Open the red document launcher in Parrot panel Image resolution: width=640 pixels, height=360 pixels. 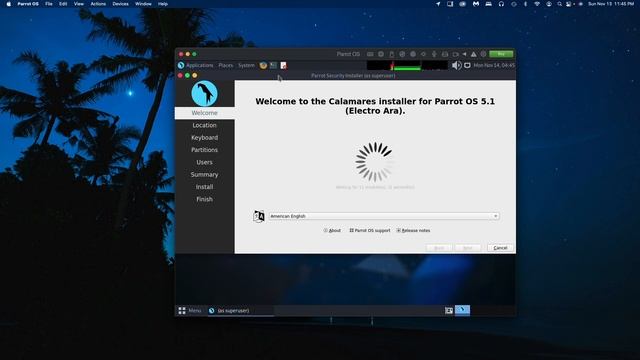click(x=283, y=65)
